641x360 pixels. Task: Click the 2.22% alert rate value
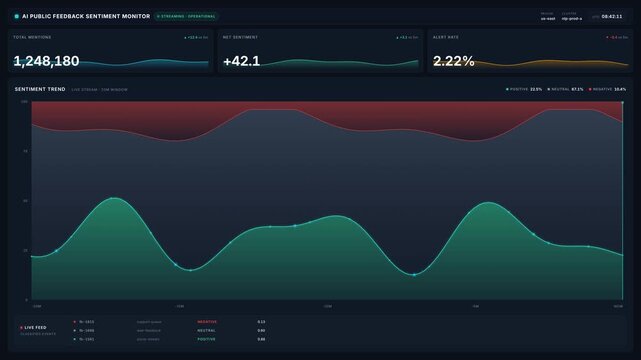tap(453, 61)
